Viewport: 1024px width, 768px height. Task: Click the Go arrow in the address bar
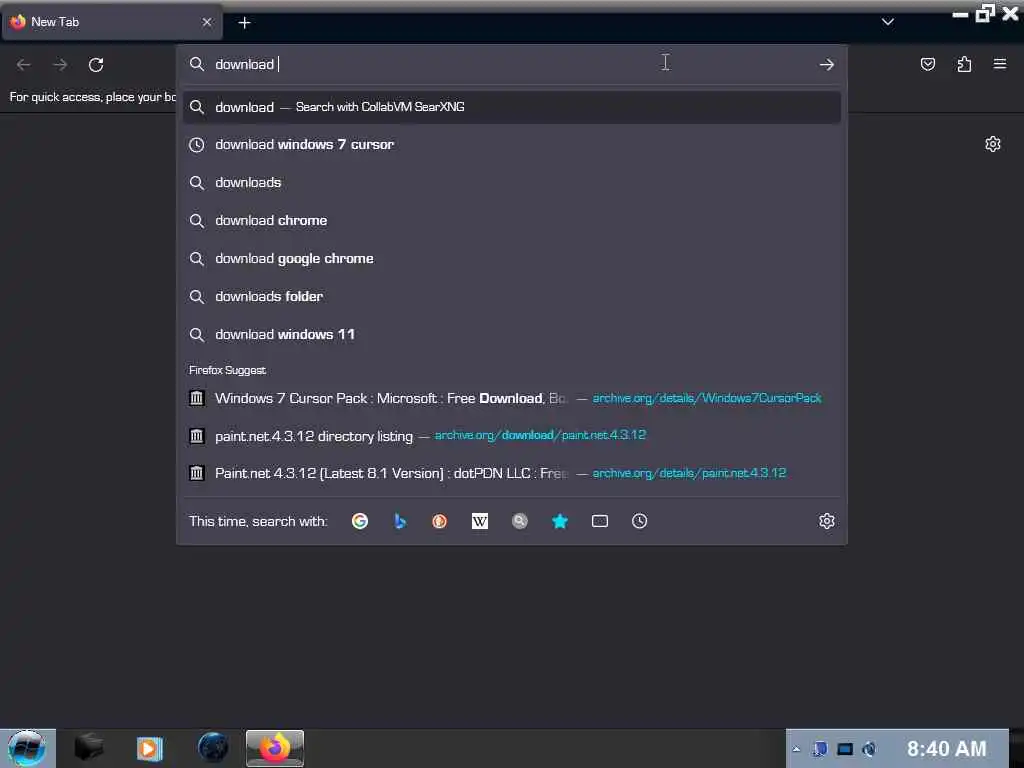(x=826, y=64)
